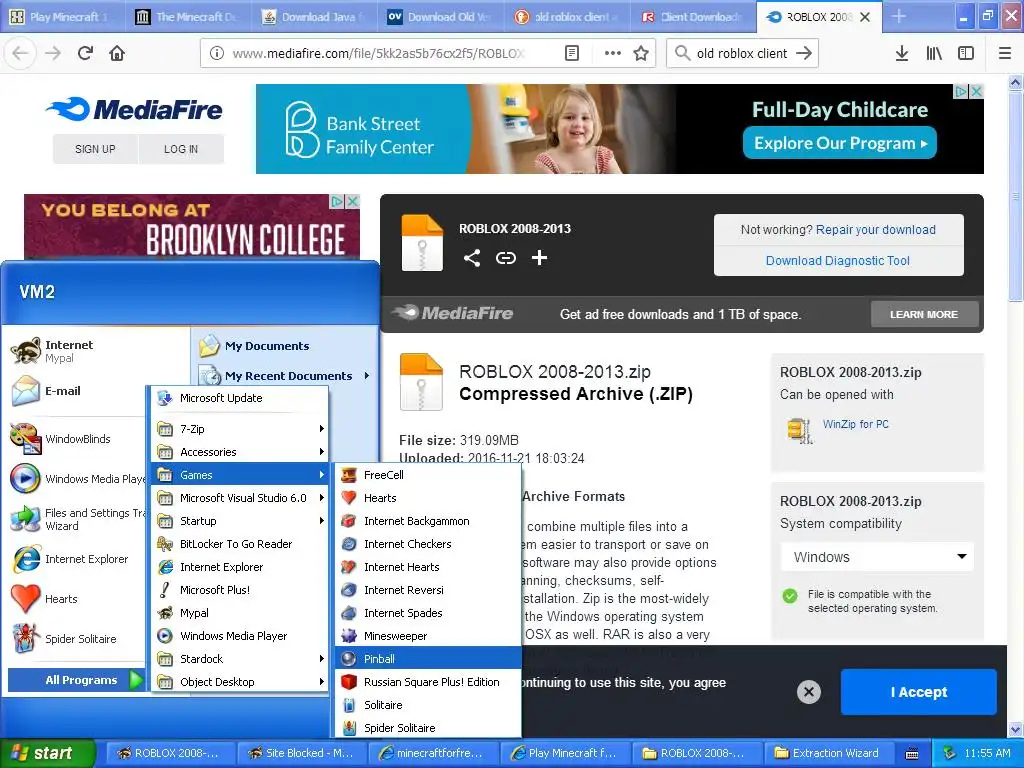Click the LOG IN button
This screenshot has height=768, width=1024.
[181, 149]
